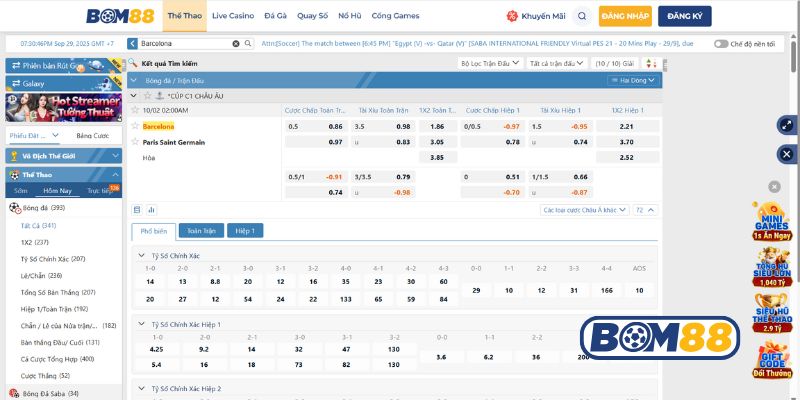This screenshot has width=800, height=400.
Task: Switch to the Toàn Trận tab
Action: 202,230
